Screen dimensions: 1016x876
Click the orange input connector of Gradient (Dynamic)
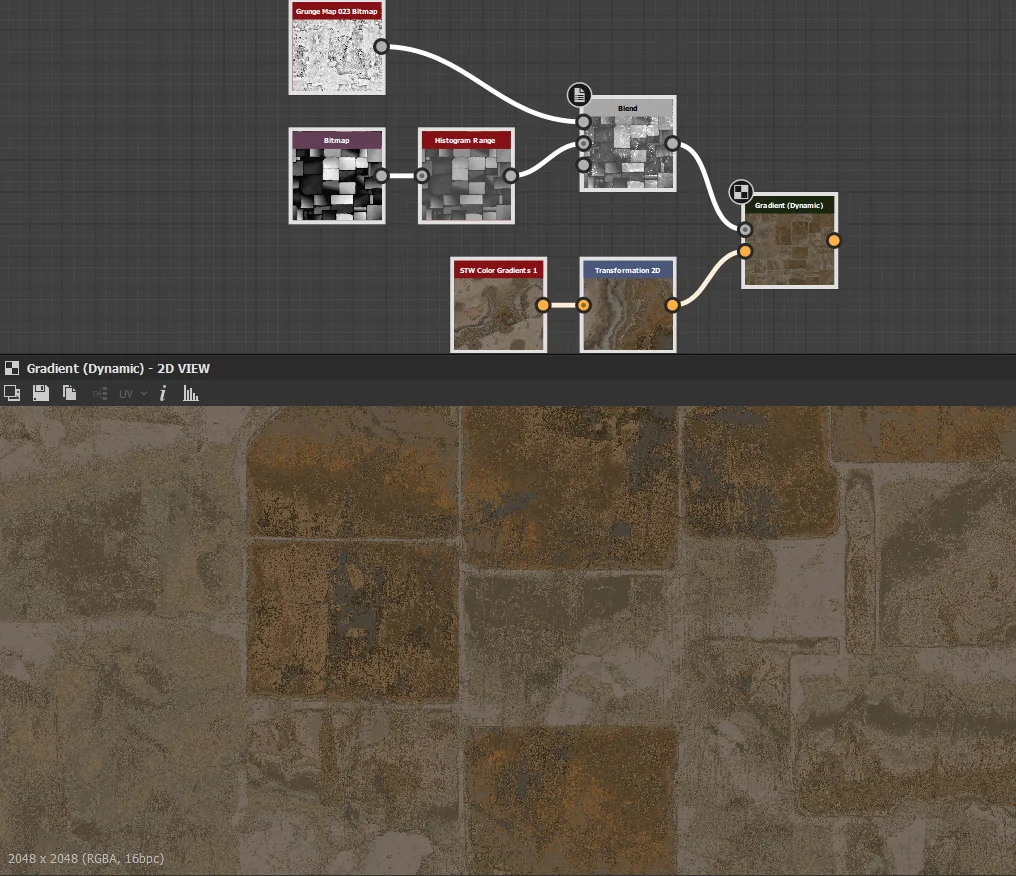[x=745, y=251]
